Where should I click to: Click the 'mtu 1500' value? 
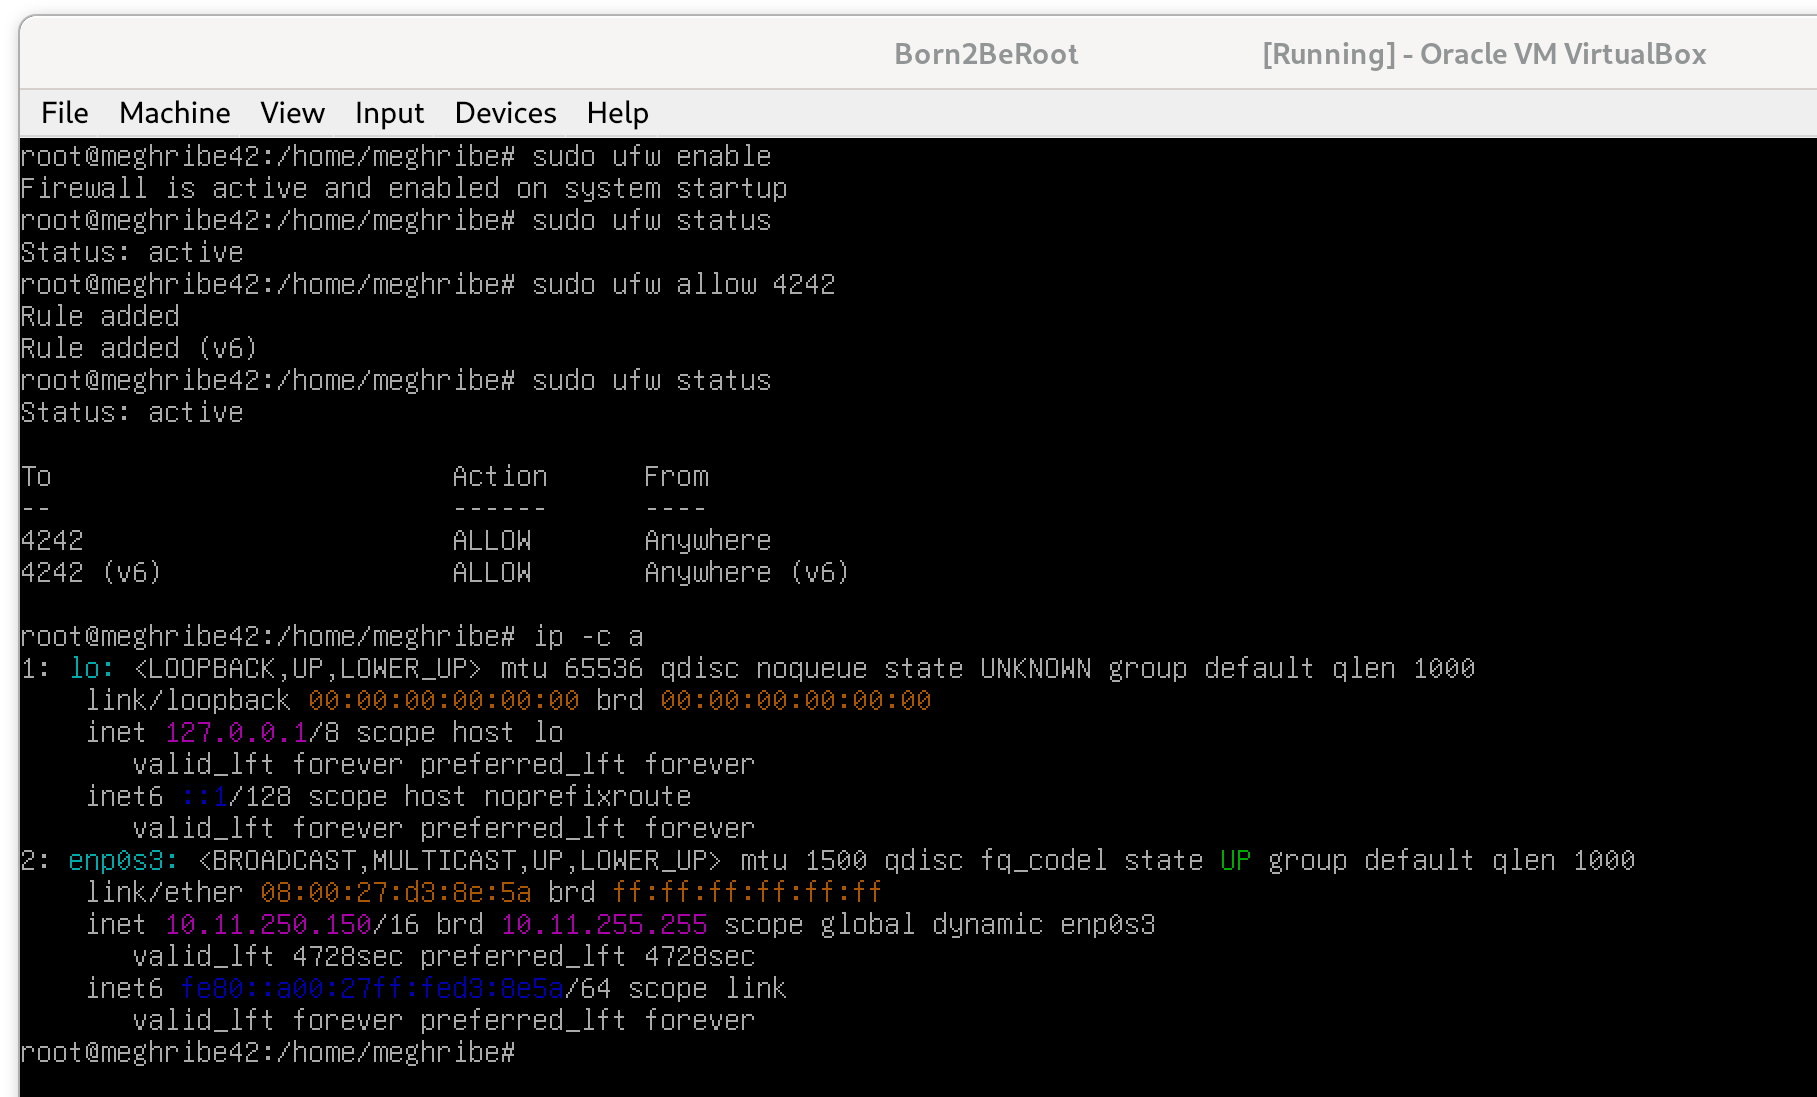pos(804,861)
